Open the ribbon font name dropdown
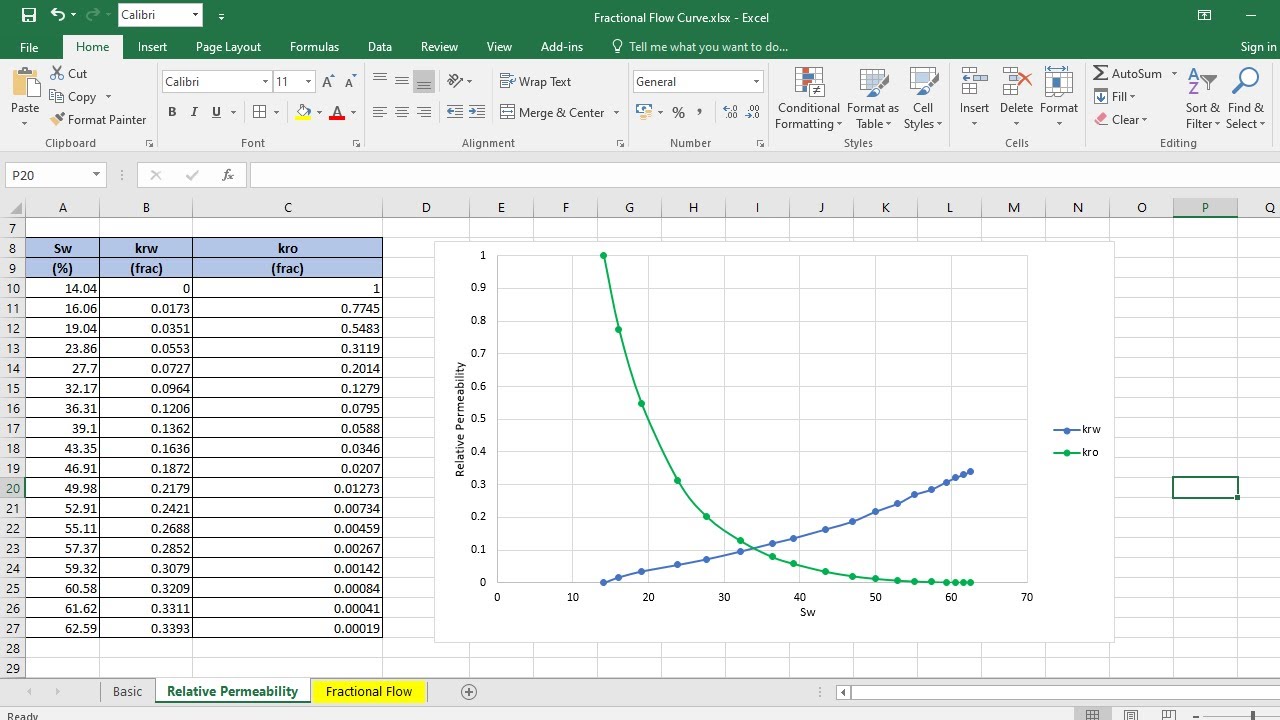Image resolution: width=1280 pixels, height=720 pixels. click(265, 82)
